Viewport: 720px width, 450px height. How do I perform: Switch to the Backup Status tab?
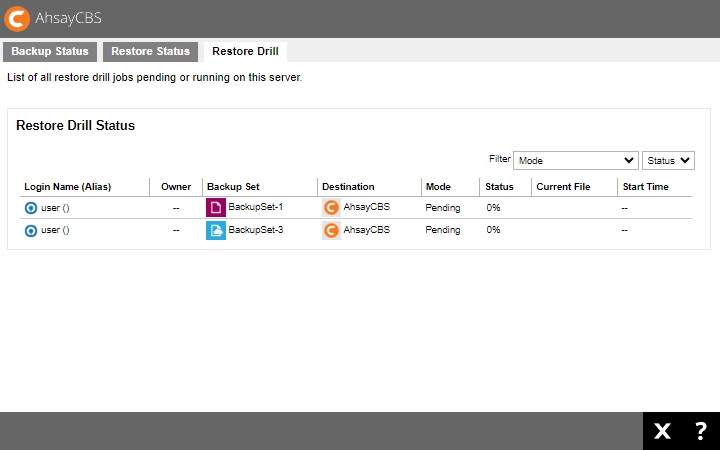(50, 52)
